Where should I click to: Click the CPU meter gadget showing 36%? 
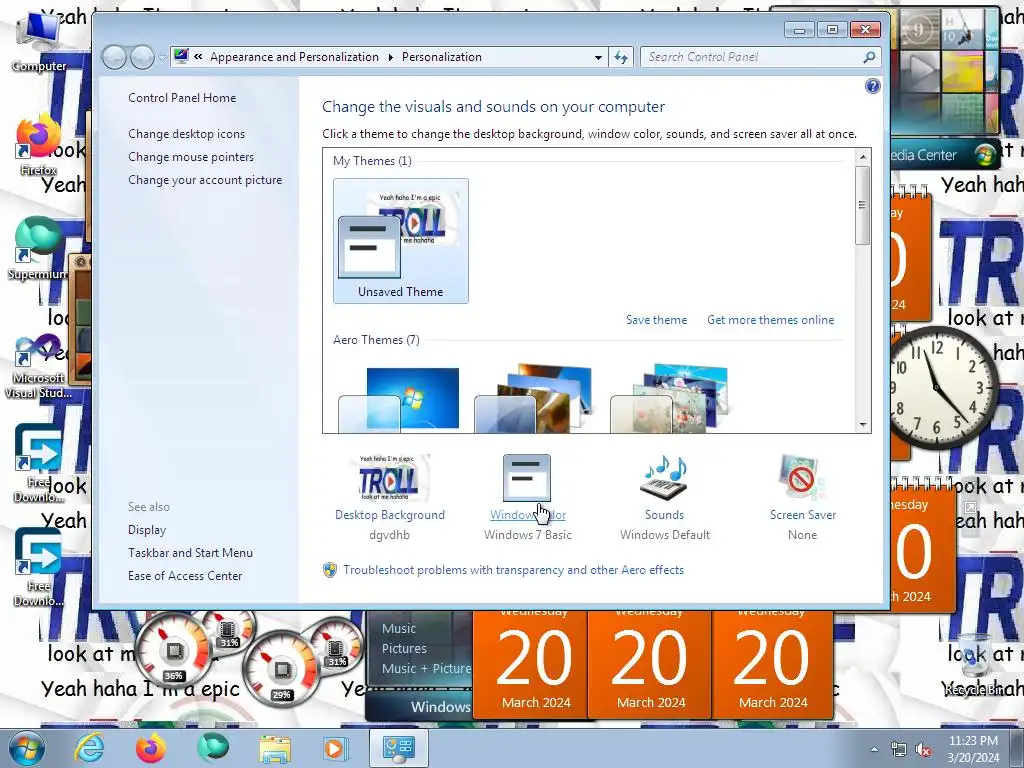pos(174,649)
